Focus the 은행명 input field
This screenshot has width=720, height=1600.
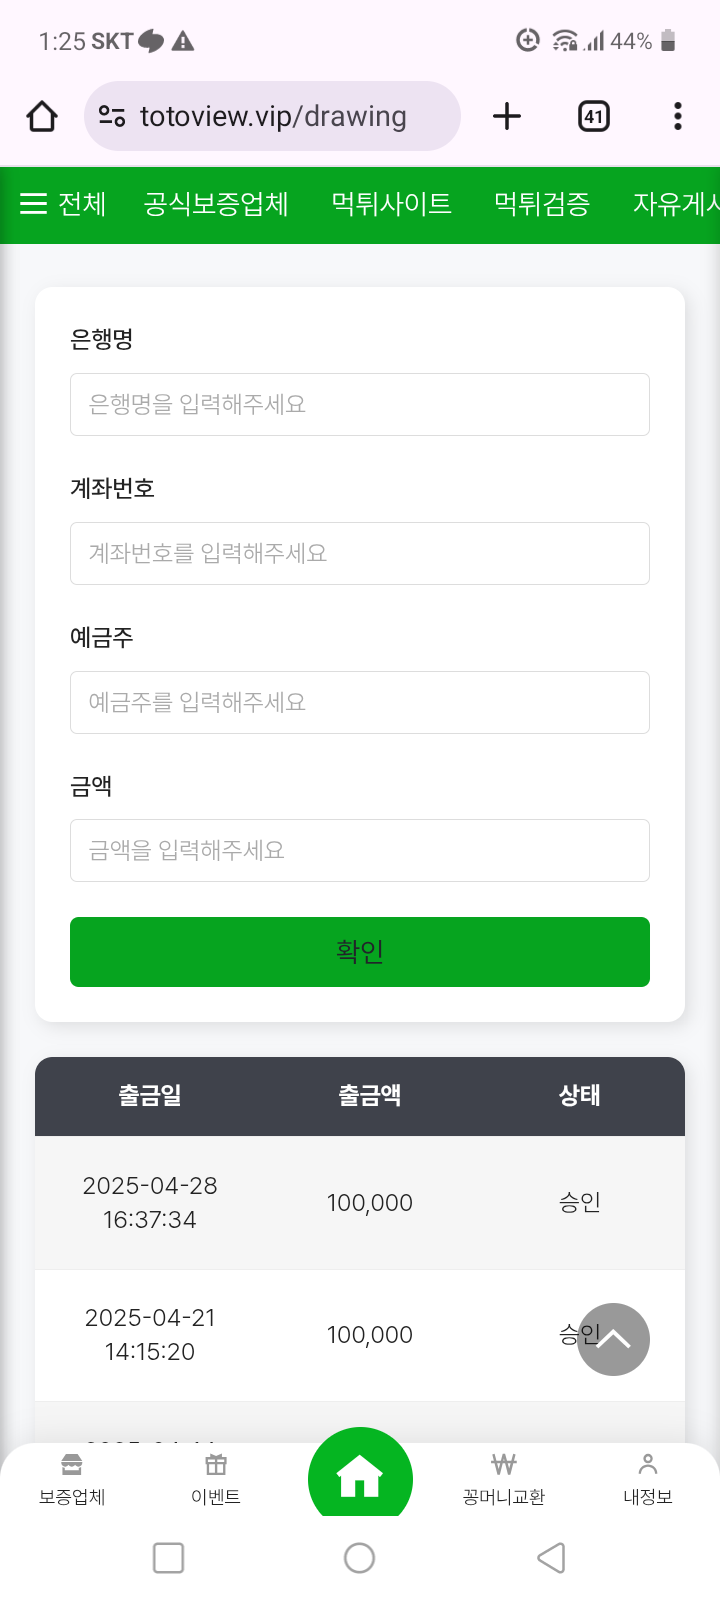click(x=360, y=405)
